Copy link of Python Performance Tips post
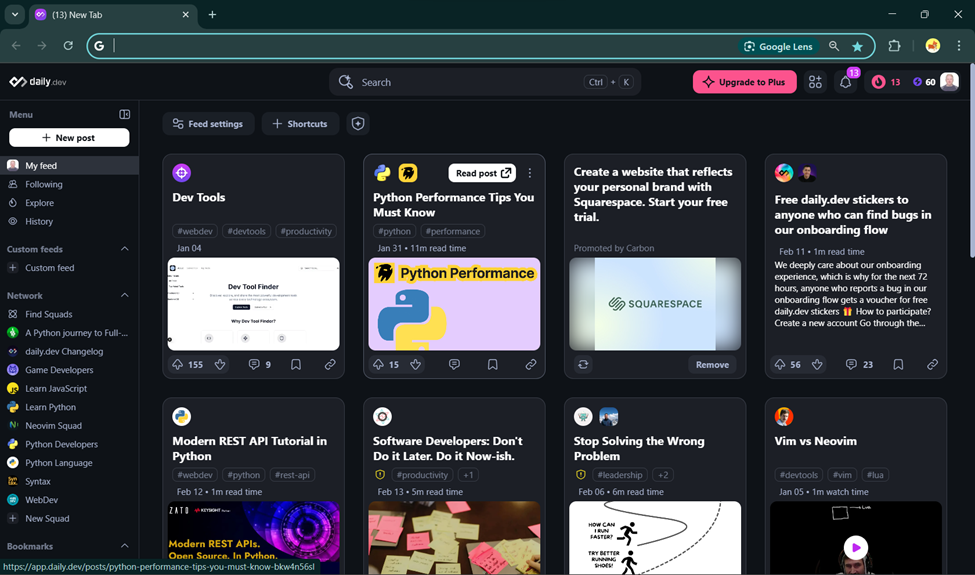The width and height of the screenshot is (975, 575). [531, 364]
